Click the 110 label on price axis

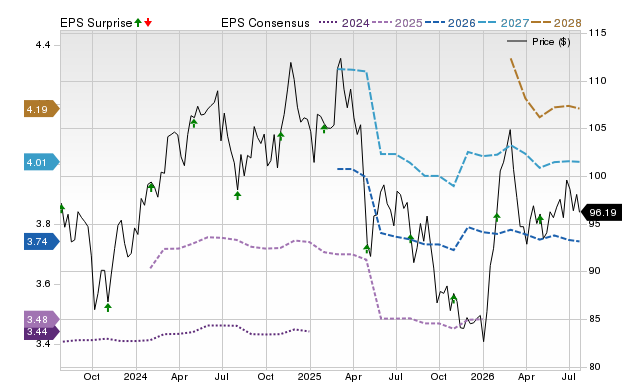597,80
